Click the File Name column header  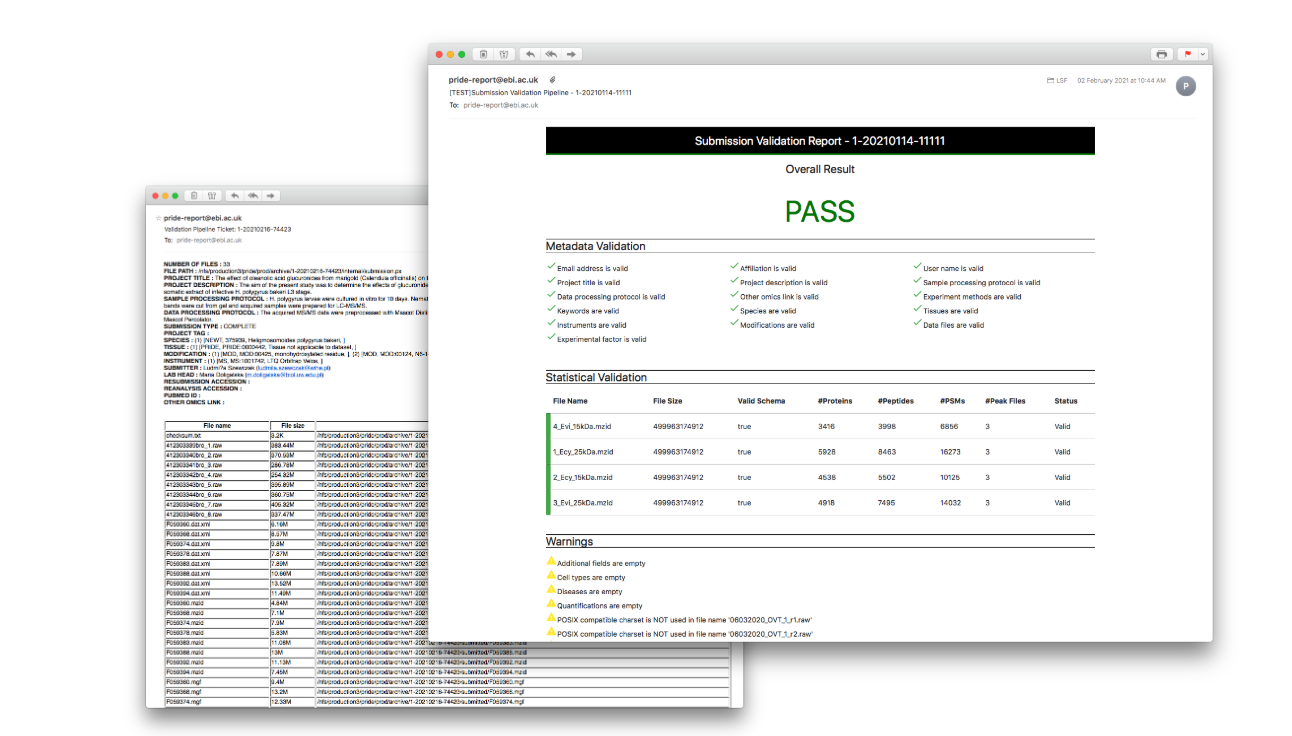[x=572, y=401]
